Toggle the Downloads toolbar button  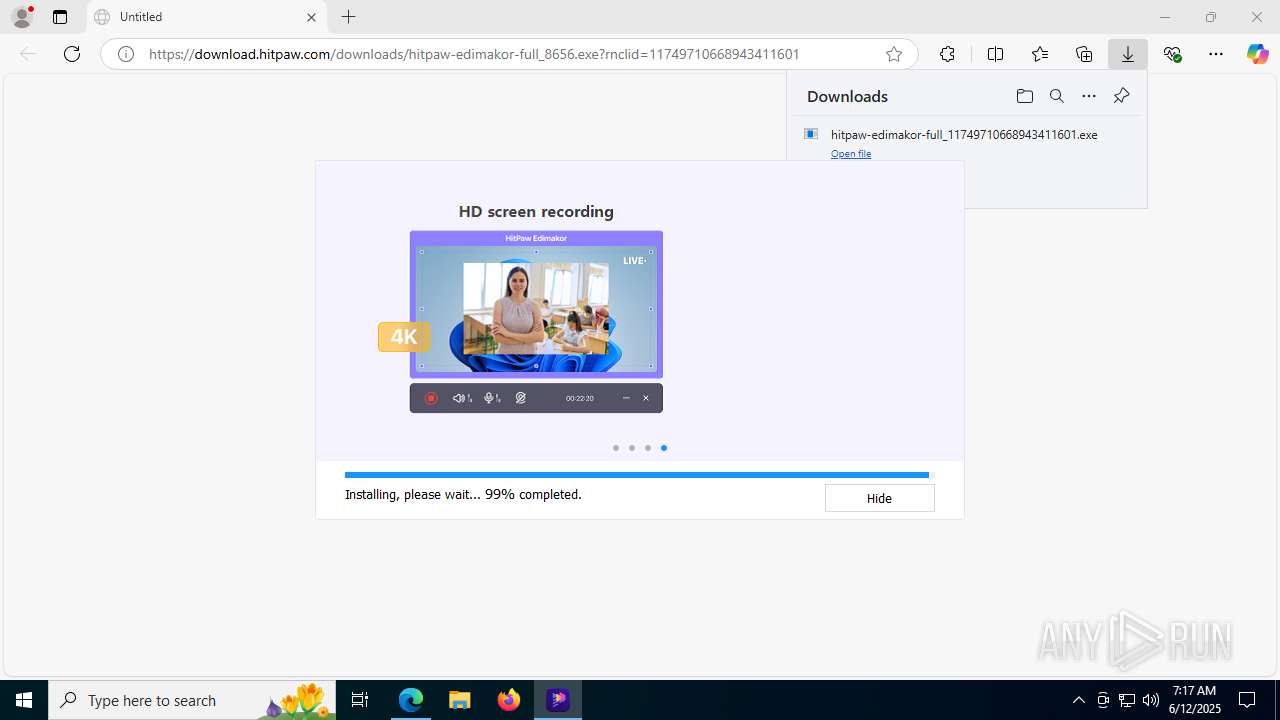1128,54
